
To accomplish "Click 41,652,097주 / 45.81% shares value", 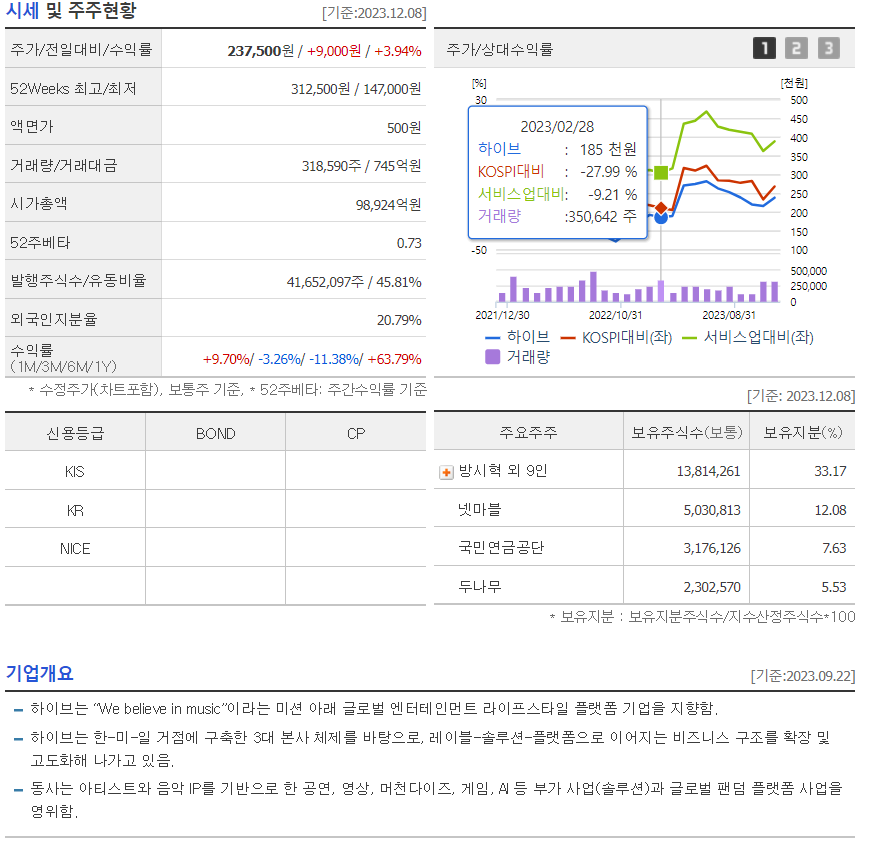I will tap(354, 282).
